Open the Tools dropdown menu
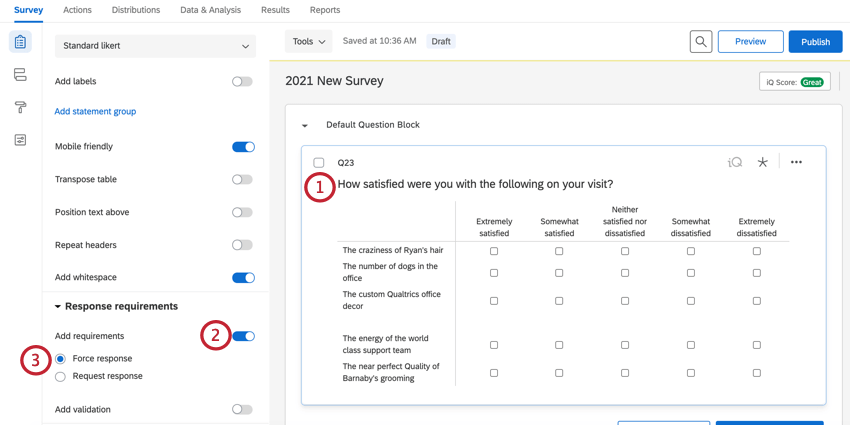Image resolution: width=850 pixels, height=425 pixels. [308, 42]
